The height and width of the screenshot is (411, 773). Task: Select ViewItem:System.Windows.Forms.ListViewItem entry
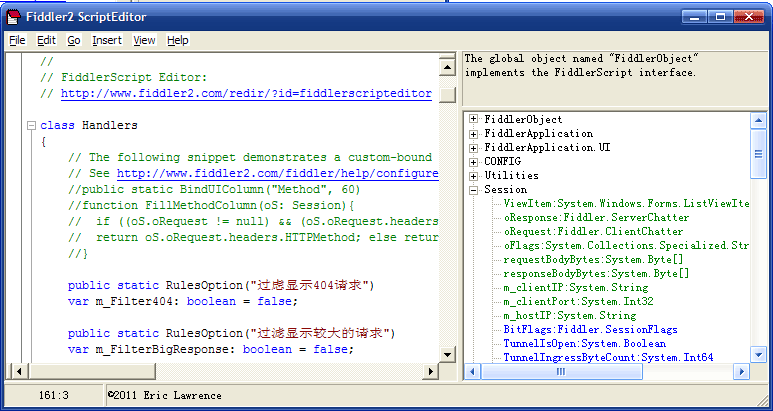626,204
